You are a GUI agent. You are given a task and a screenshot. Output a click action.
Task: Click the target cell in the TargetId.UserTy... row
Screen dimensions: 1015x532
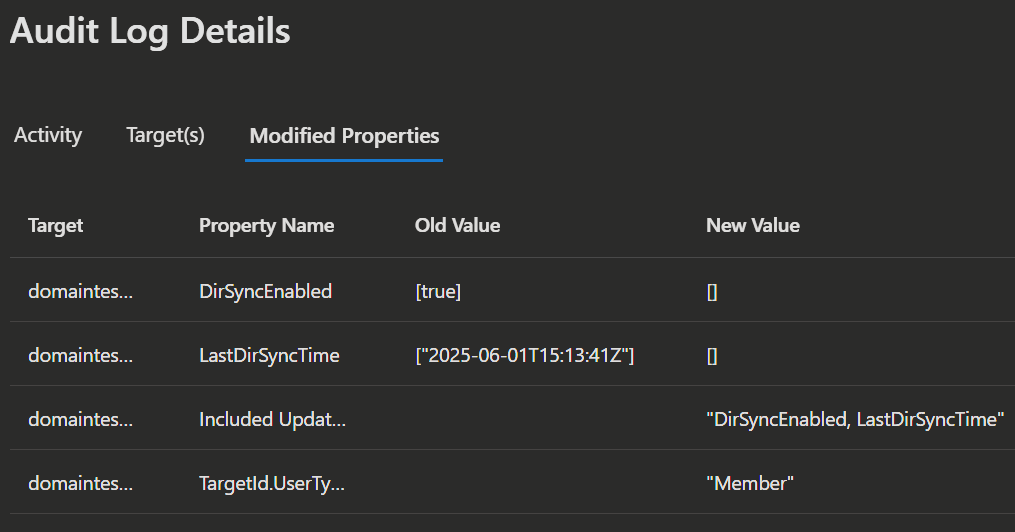coord(80,483)
